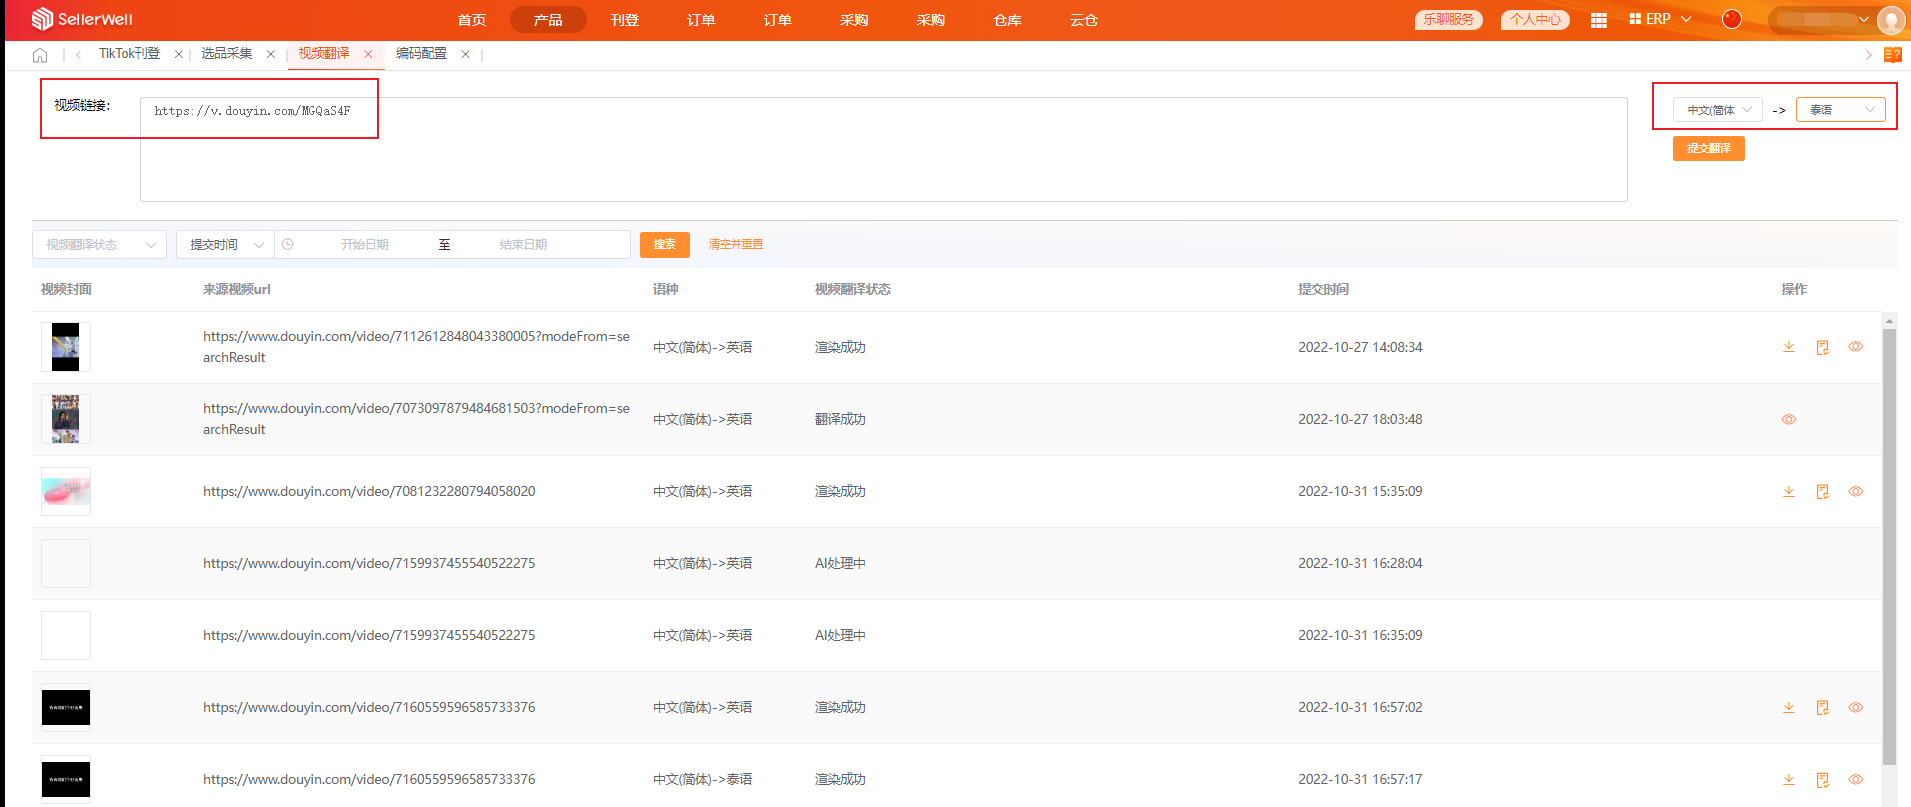Expand 视频翻译状态 filter dropdown
Screen dimensions: 1911x807
(x=99, y=244)
